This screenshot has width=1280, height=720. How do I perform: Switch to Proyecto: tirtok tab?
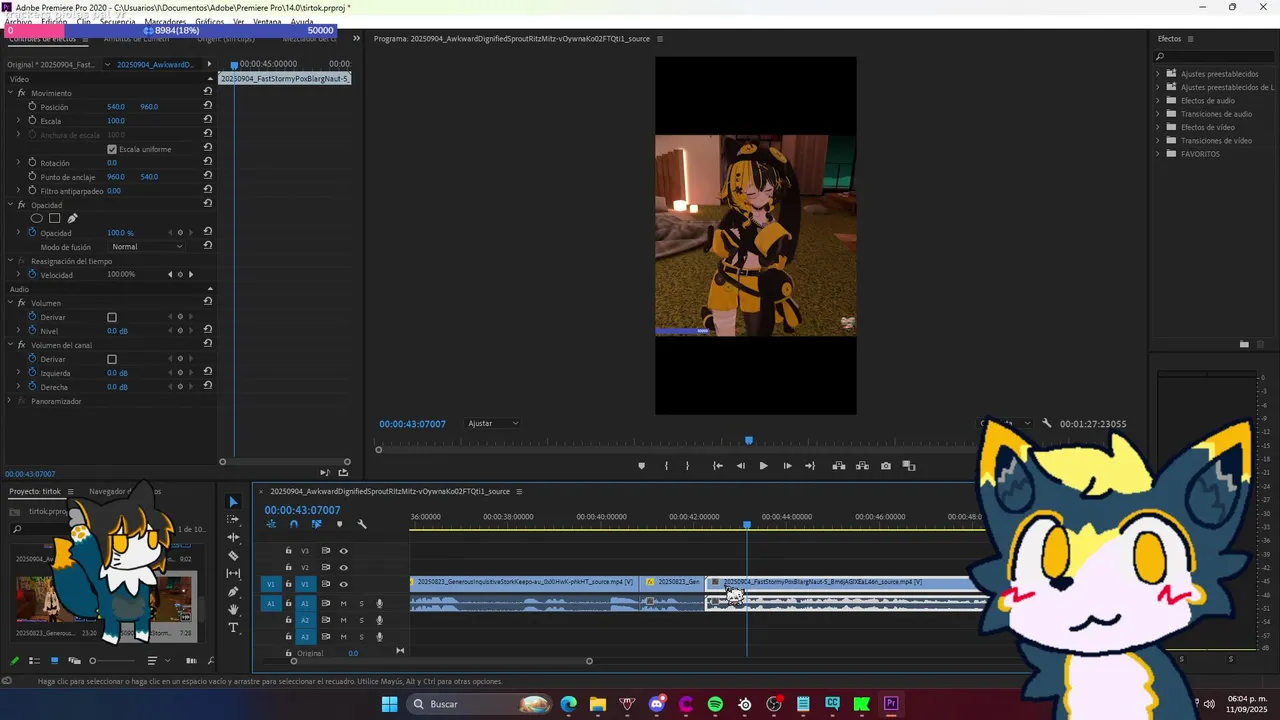pos(35,491)
